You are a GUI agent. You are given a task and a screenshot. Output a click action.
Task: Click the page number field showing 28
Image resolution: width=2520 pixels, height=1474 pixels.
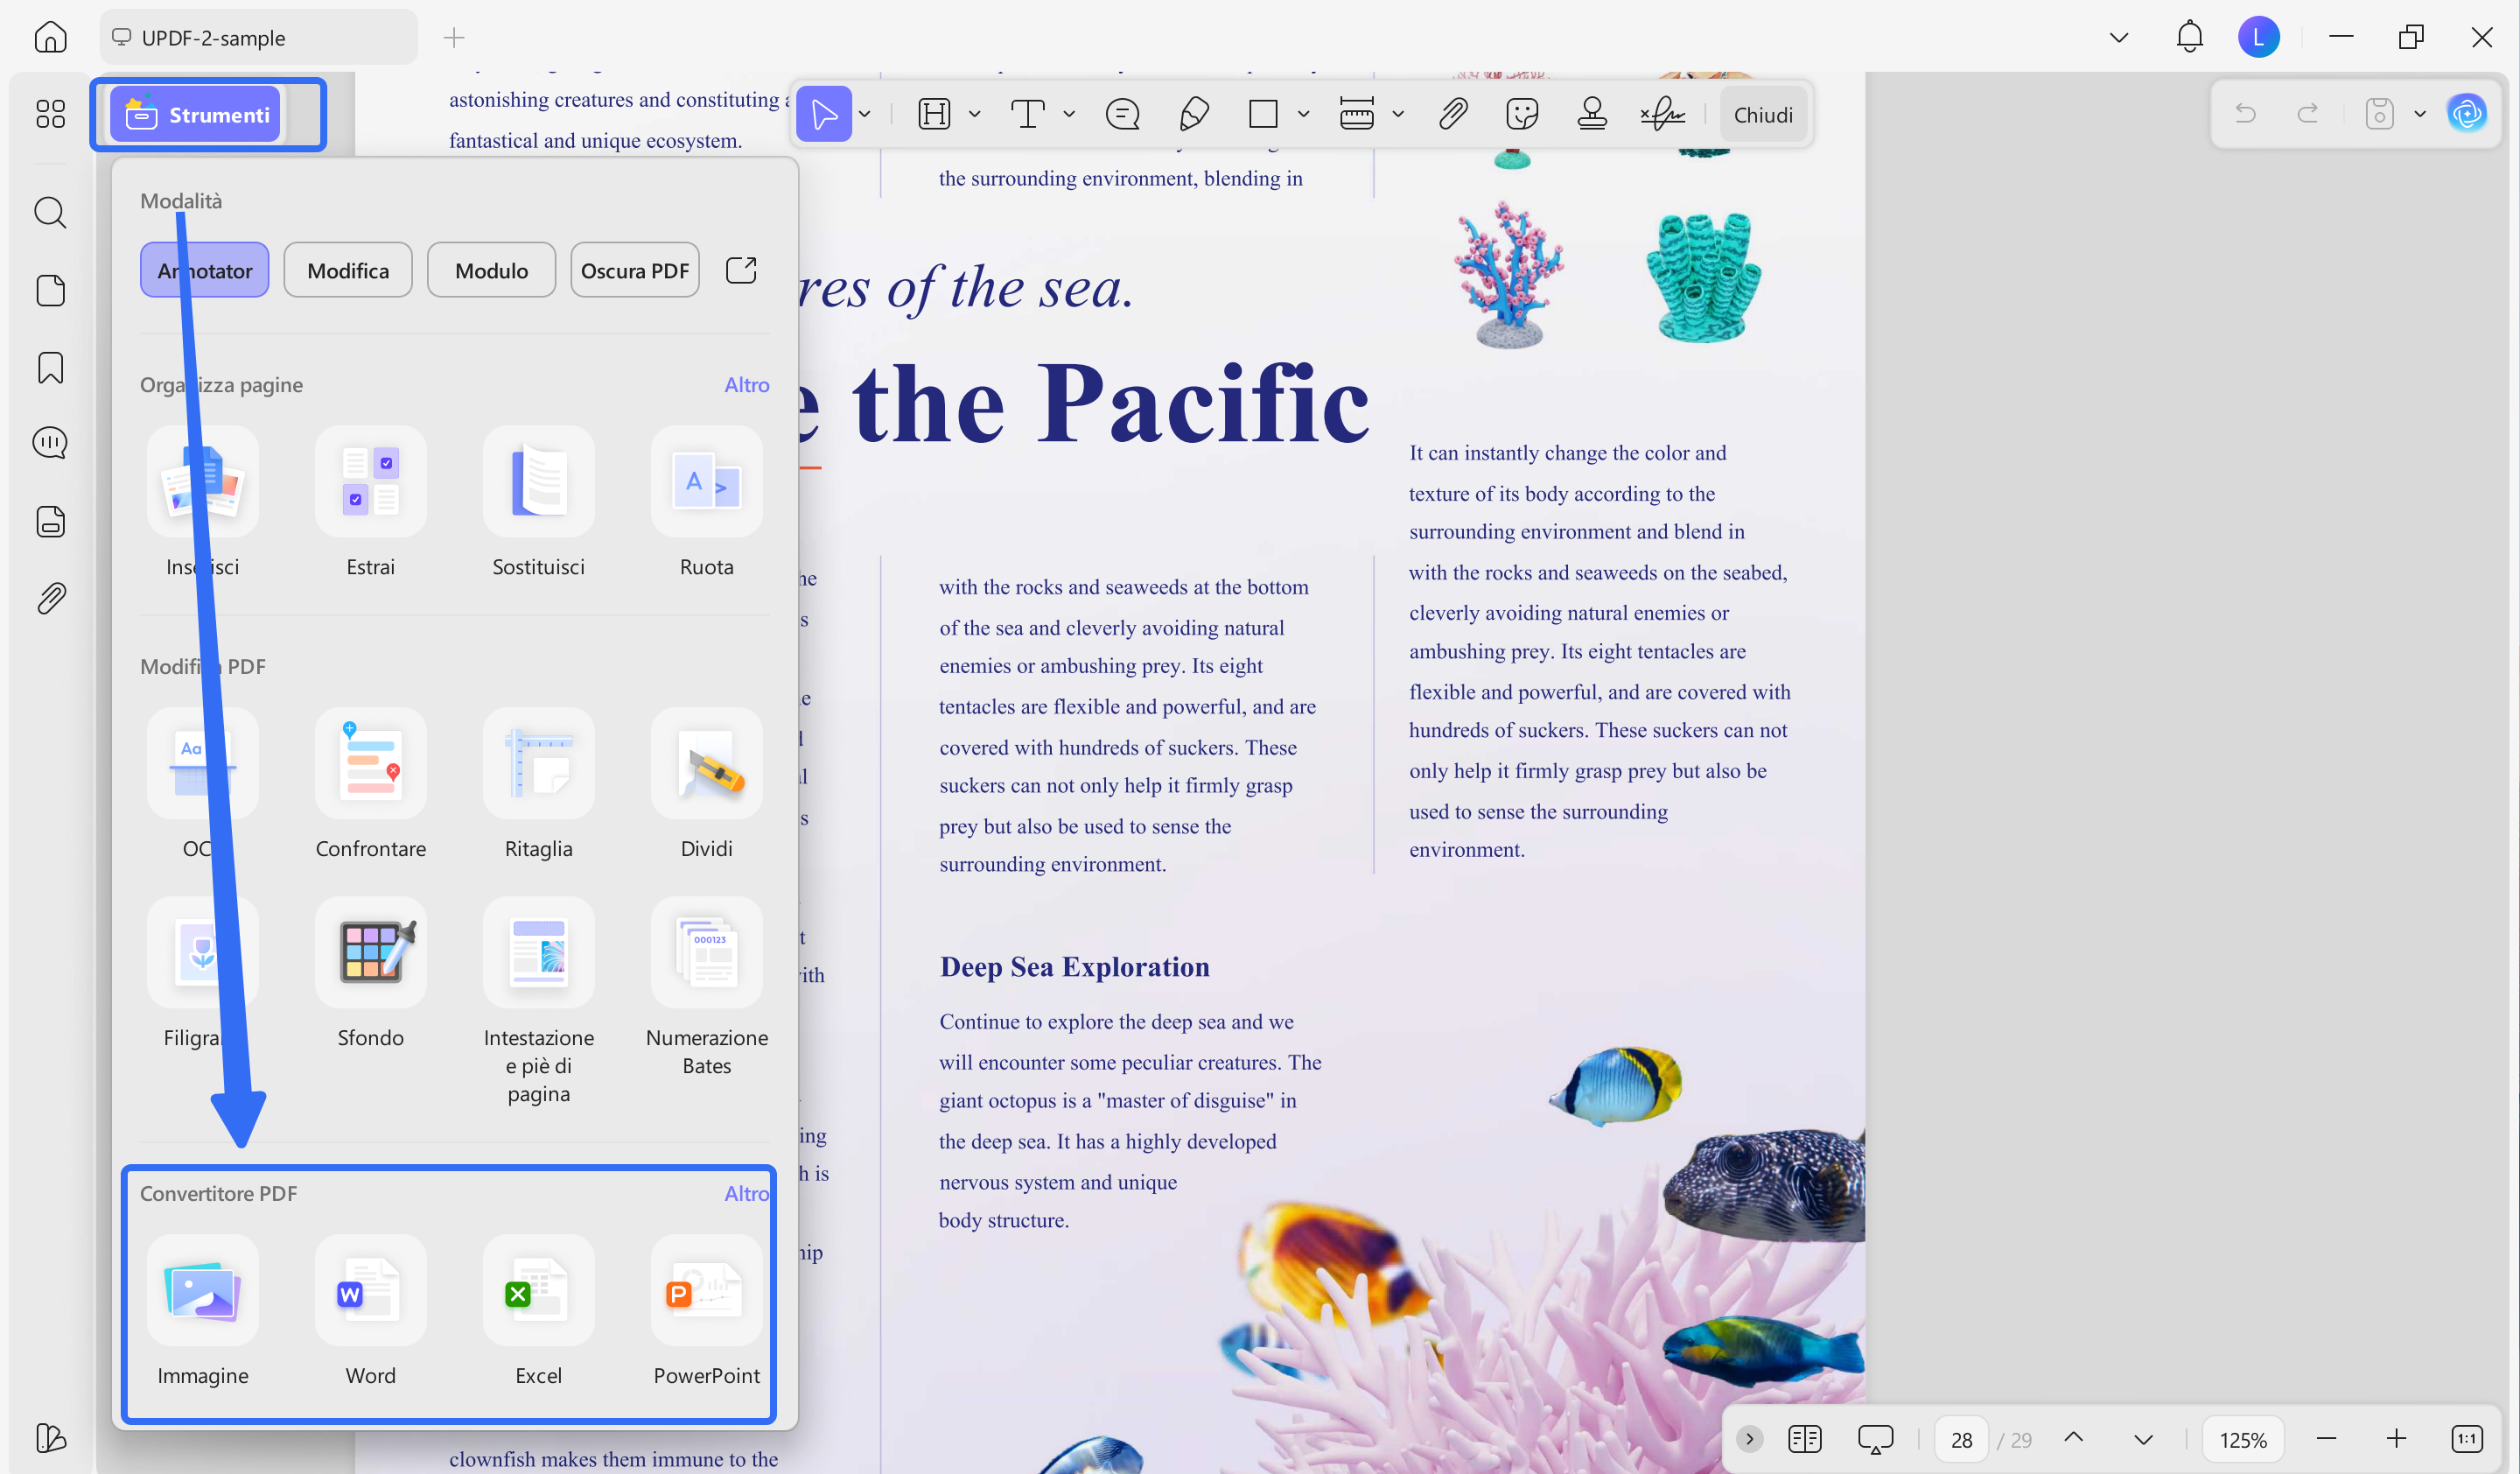click(1961, 1439)
